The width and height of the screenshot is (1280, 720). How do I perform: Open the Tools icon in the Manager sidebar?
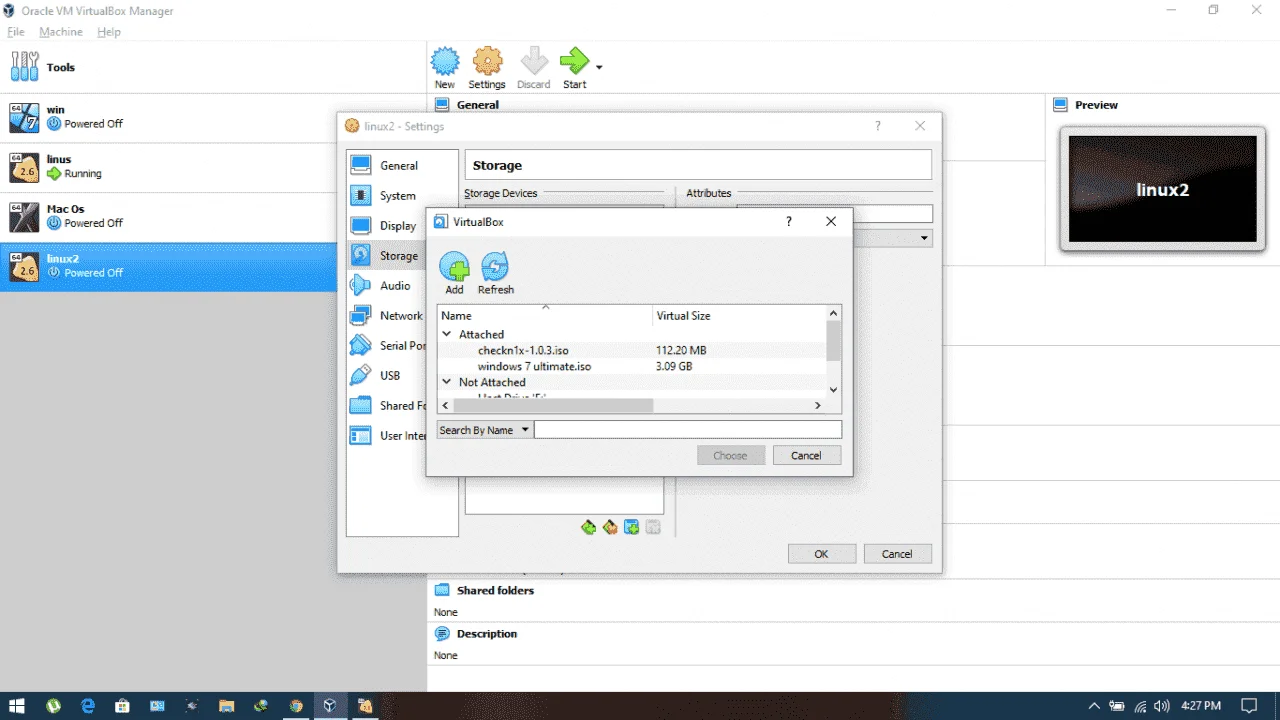click(x=24, y=67)
